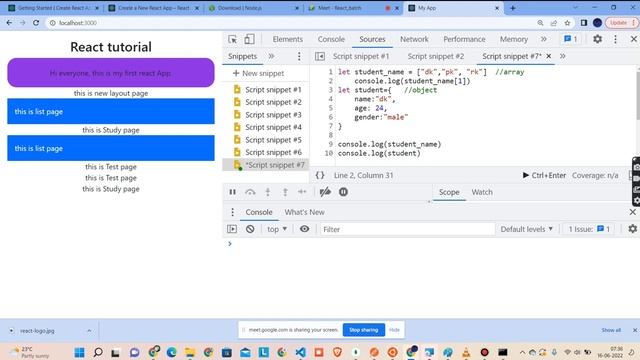Image resolution: width=640 pixels, height=360 pixels.
Task: Pause script execution
Action: 233,192
